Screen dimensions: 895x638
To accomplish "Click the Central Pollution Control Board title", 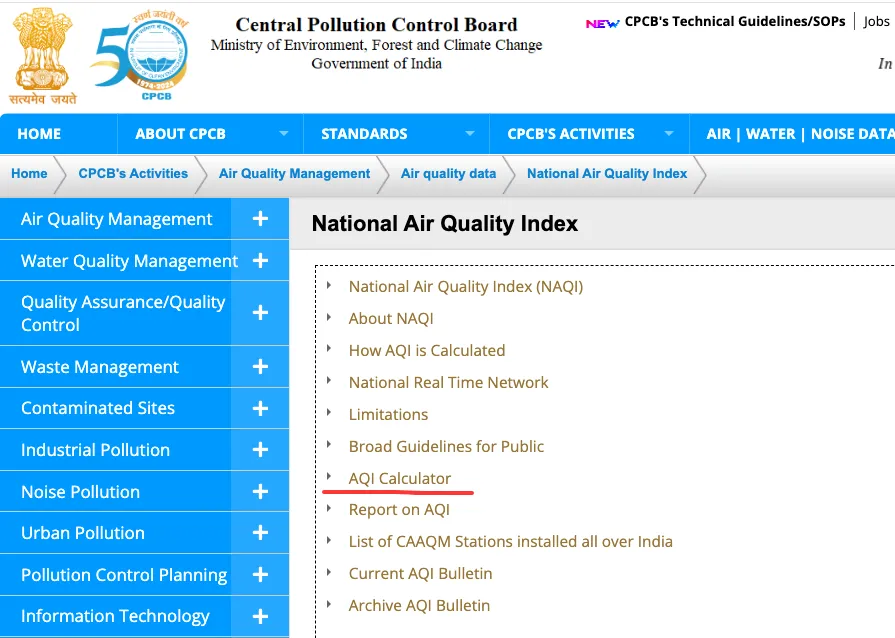I will tap(376, 25).
